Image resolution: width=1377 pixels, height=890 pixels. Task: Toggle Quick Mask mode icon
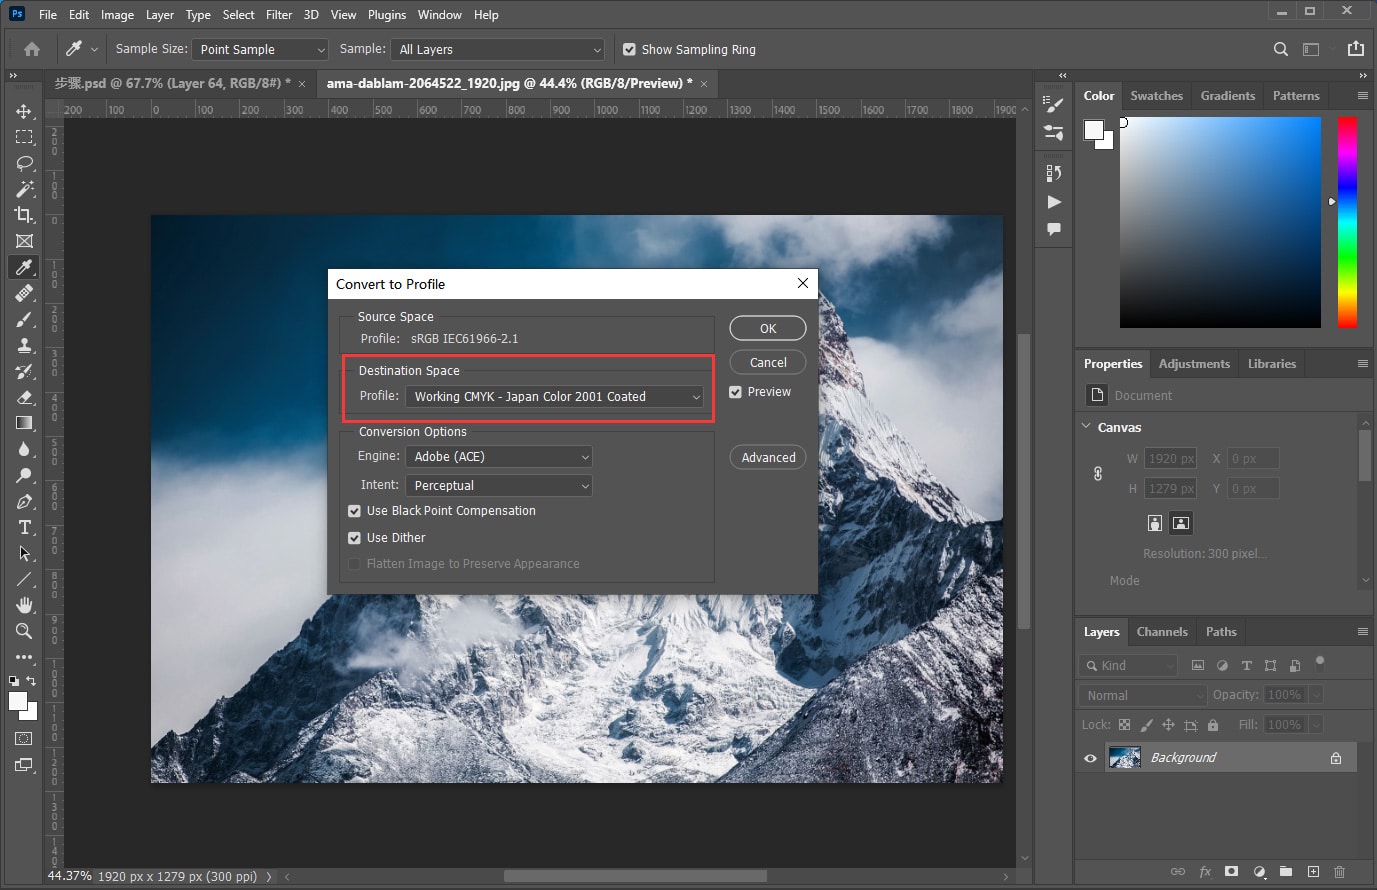click(24, 739)
